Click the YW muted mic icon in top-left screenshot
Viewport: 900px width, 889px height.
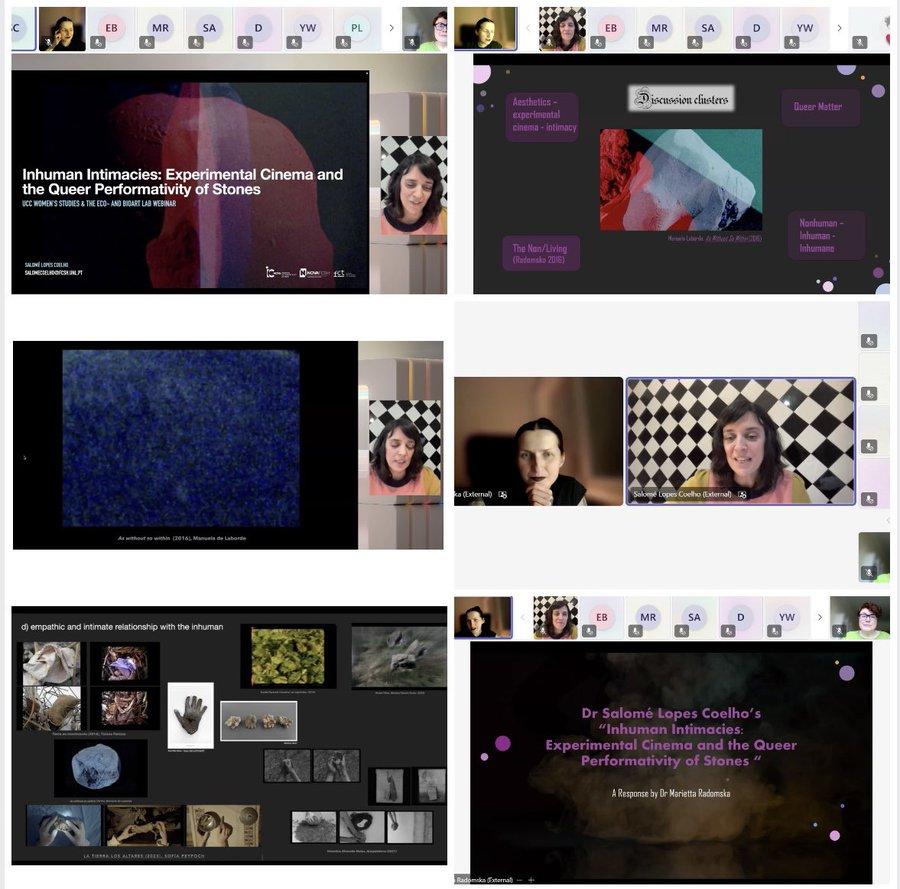tap(294, 42)
